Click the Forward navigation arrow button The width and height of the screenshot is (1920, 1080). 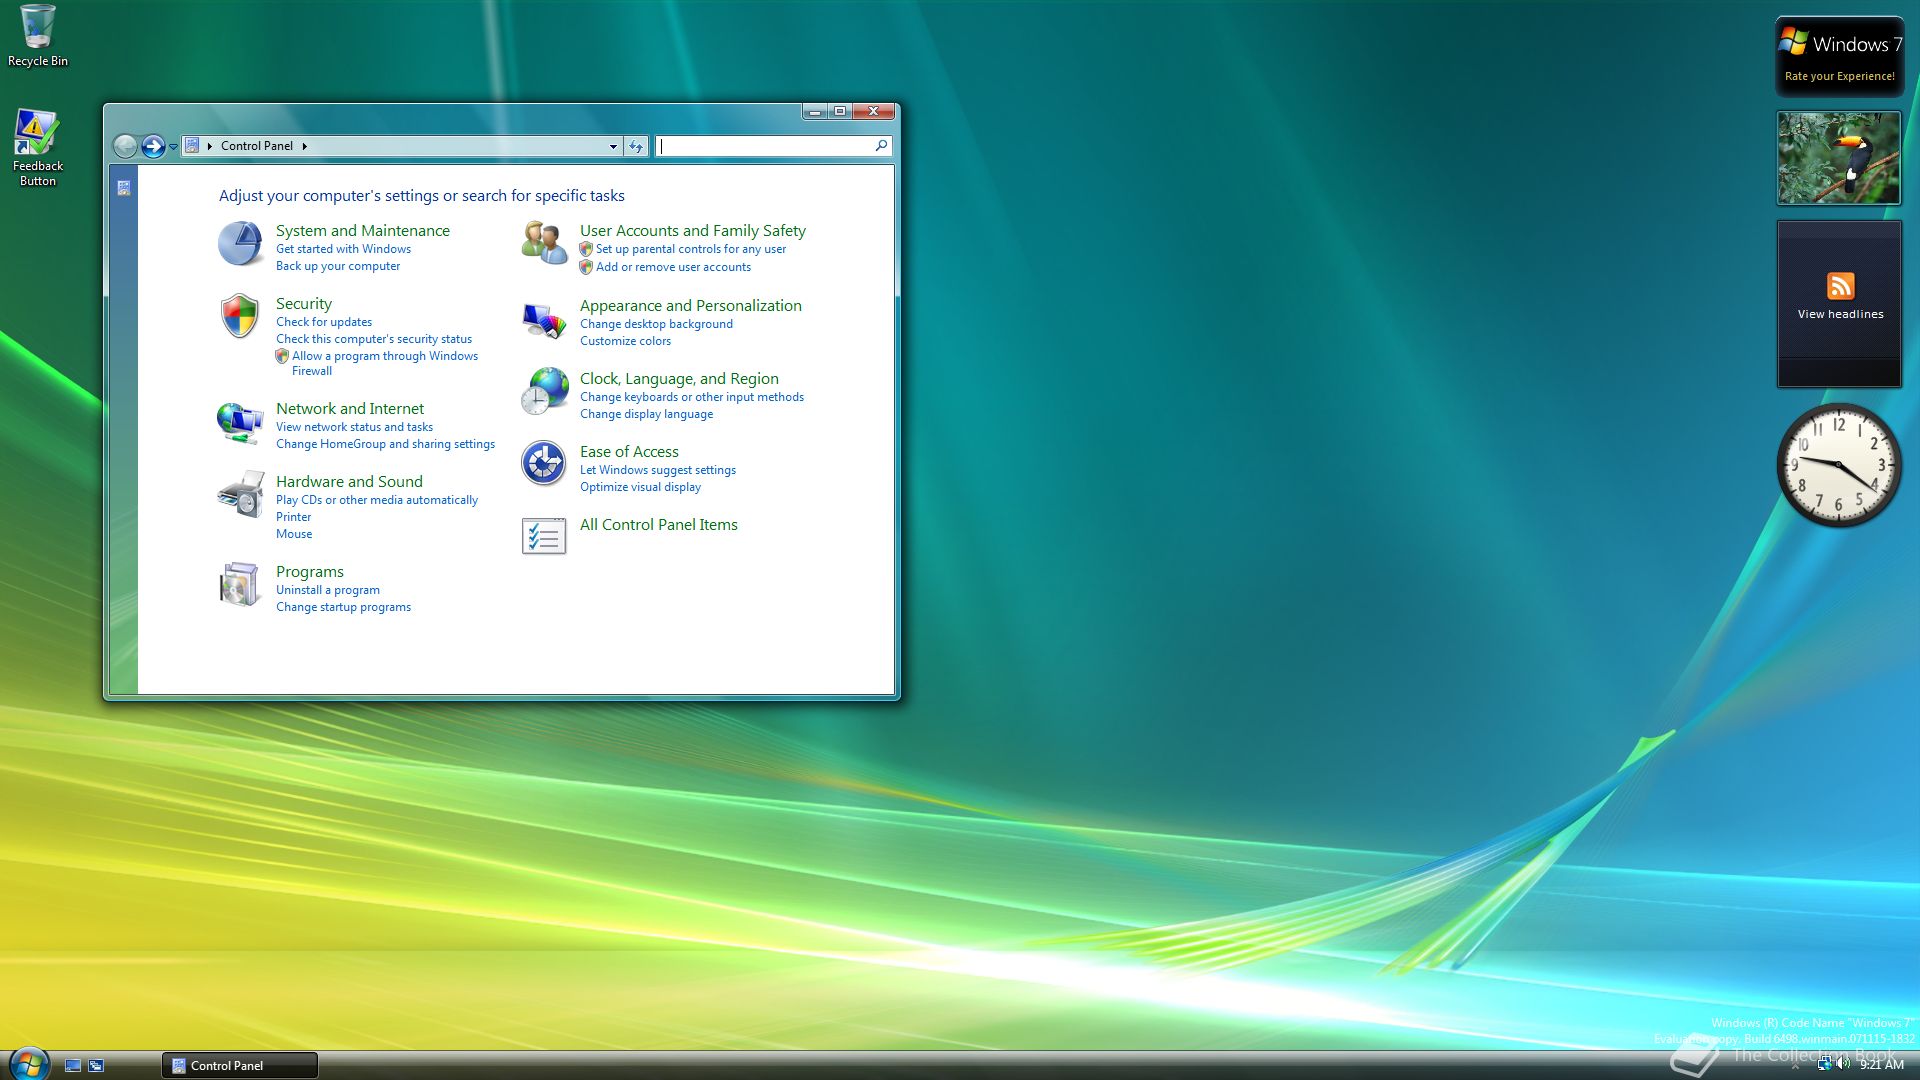click(x=153, y=147)
